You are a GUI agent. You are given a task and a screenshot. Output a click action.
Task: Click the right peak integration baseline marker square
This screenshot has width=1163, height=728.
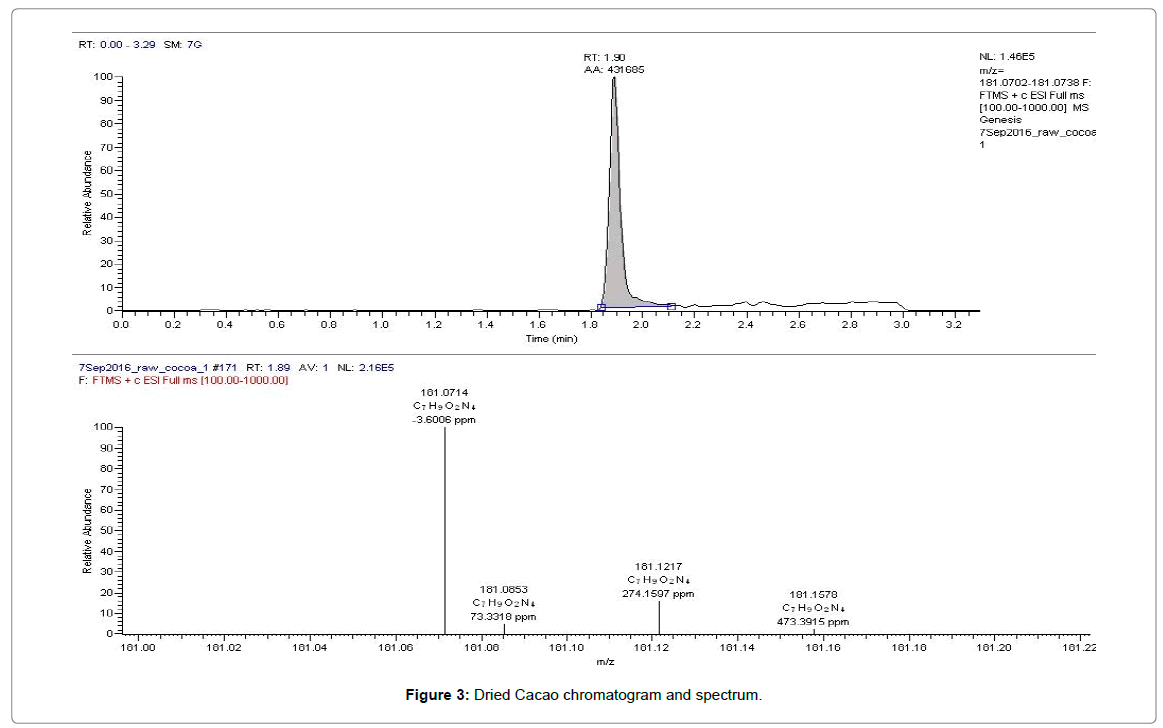671,306
